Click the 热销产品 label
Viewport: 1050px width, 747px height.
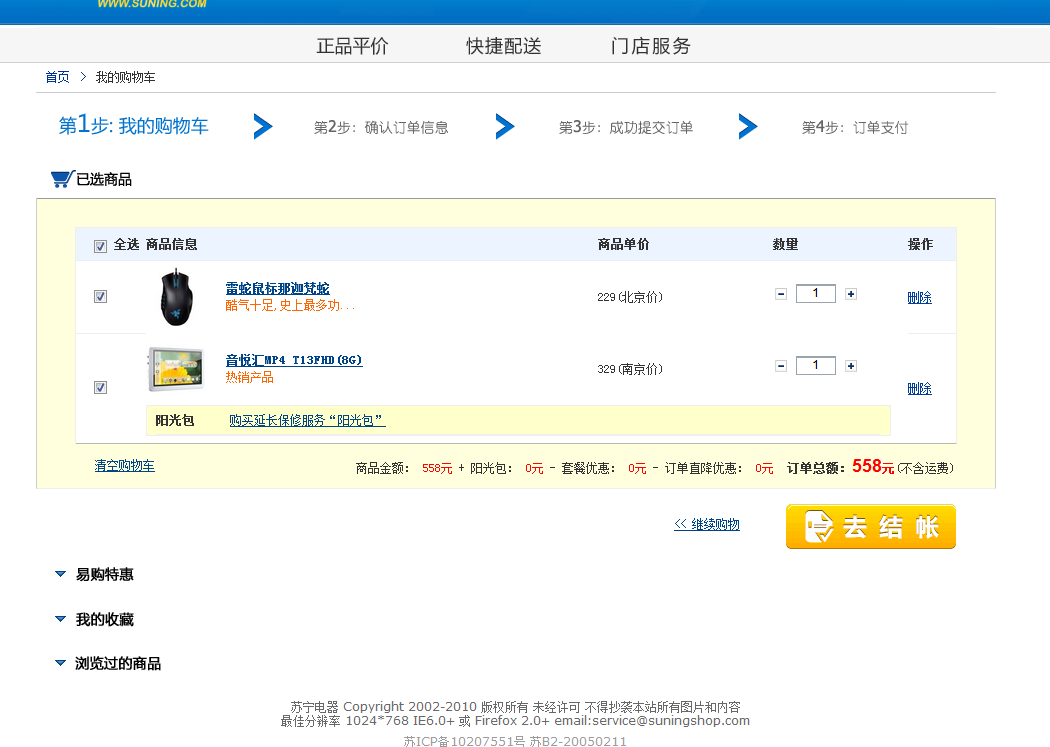point(249,377)
